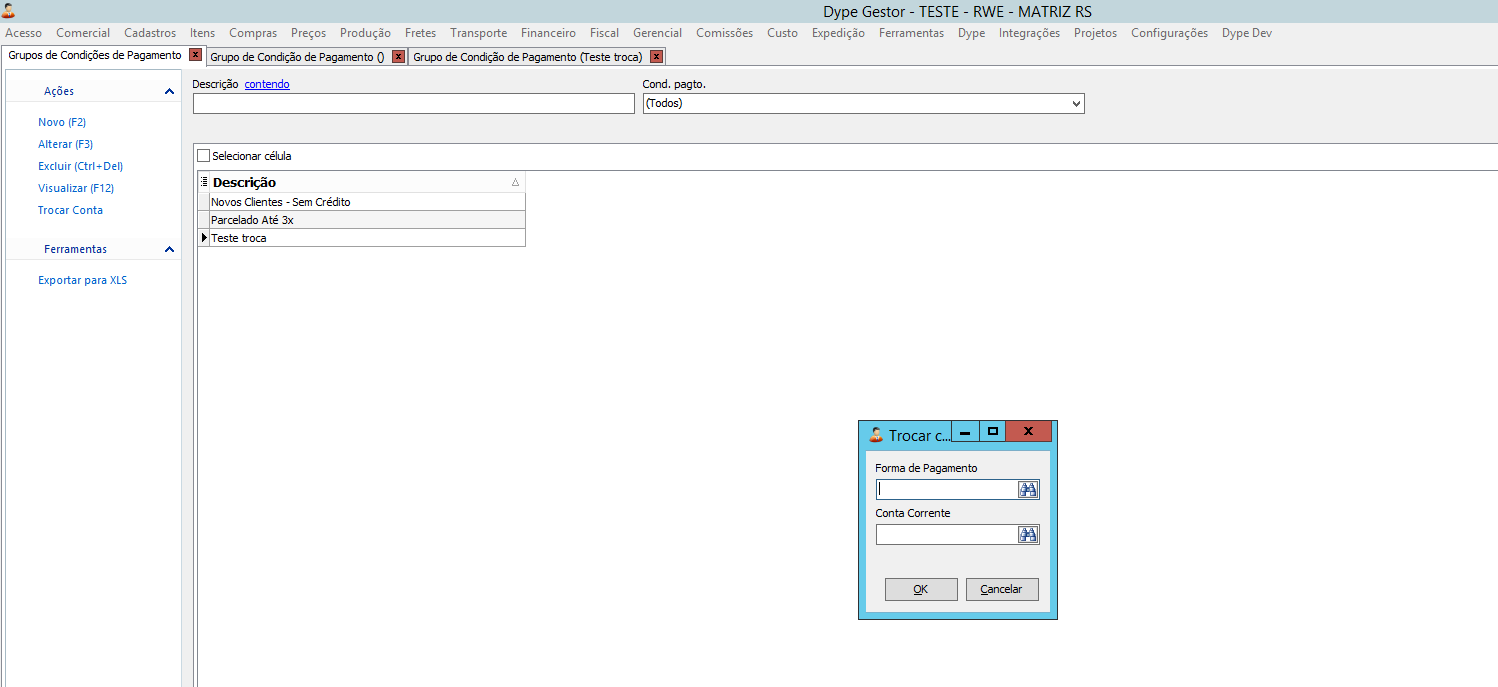Click the Dype Gestor app icon in title bar

8,10
